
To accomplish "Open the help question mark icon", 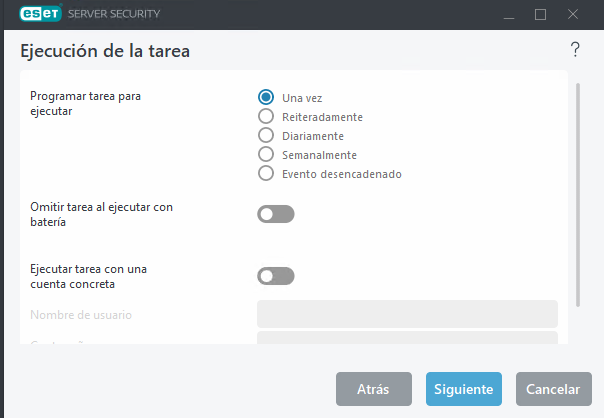I will point(575,50).
